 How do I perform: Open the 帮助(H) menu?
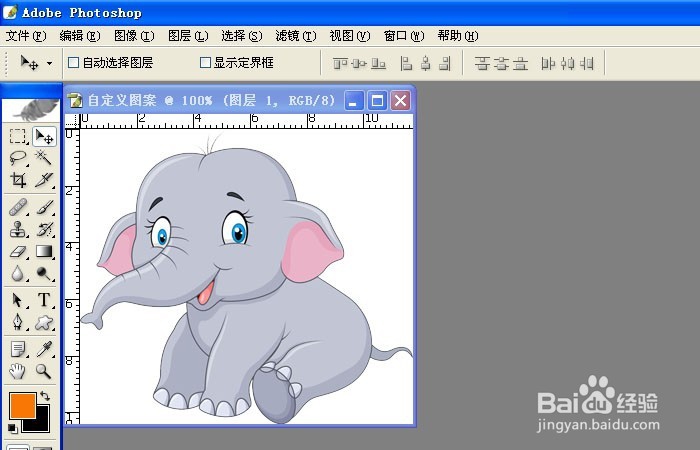click(x=458, y=36)
